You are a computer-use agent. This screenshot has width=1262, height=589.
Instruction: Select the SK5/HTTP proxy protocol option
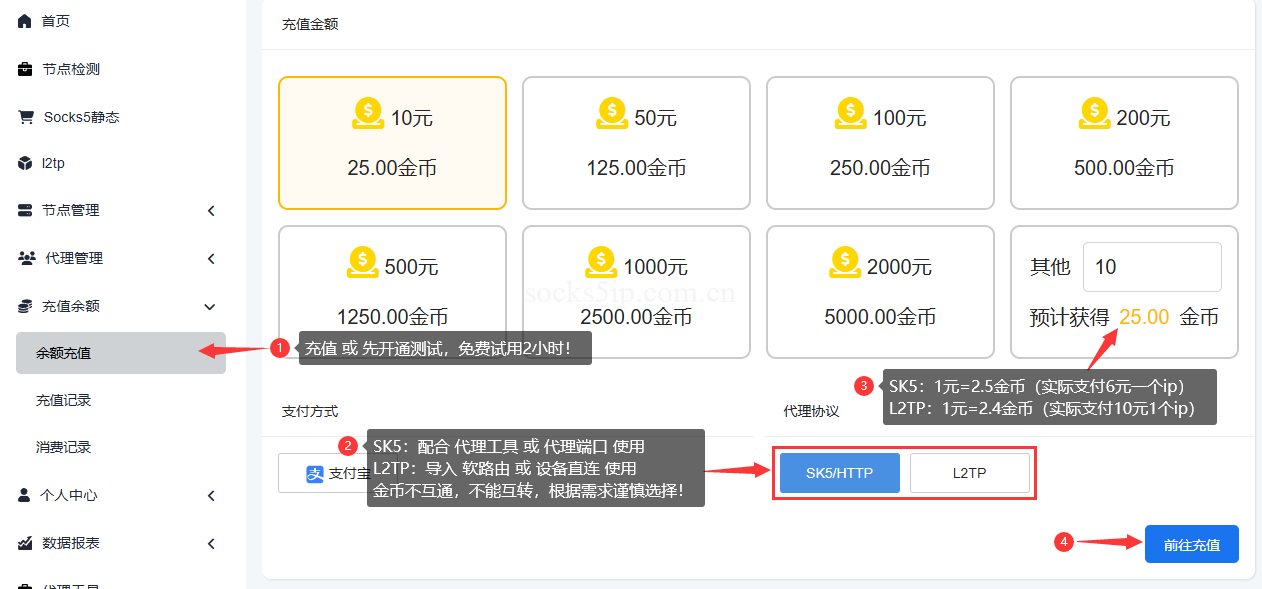point(839,473)
